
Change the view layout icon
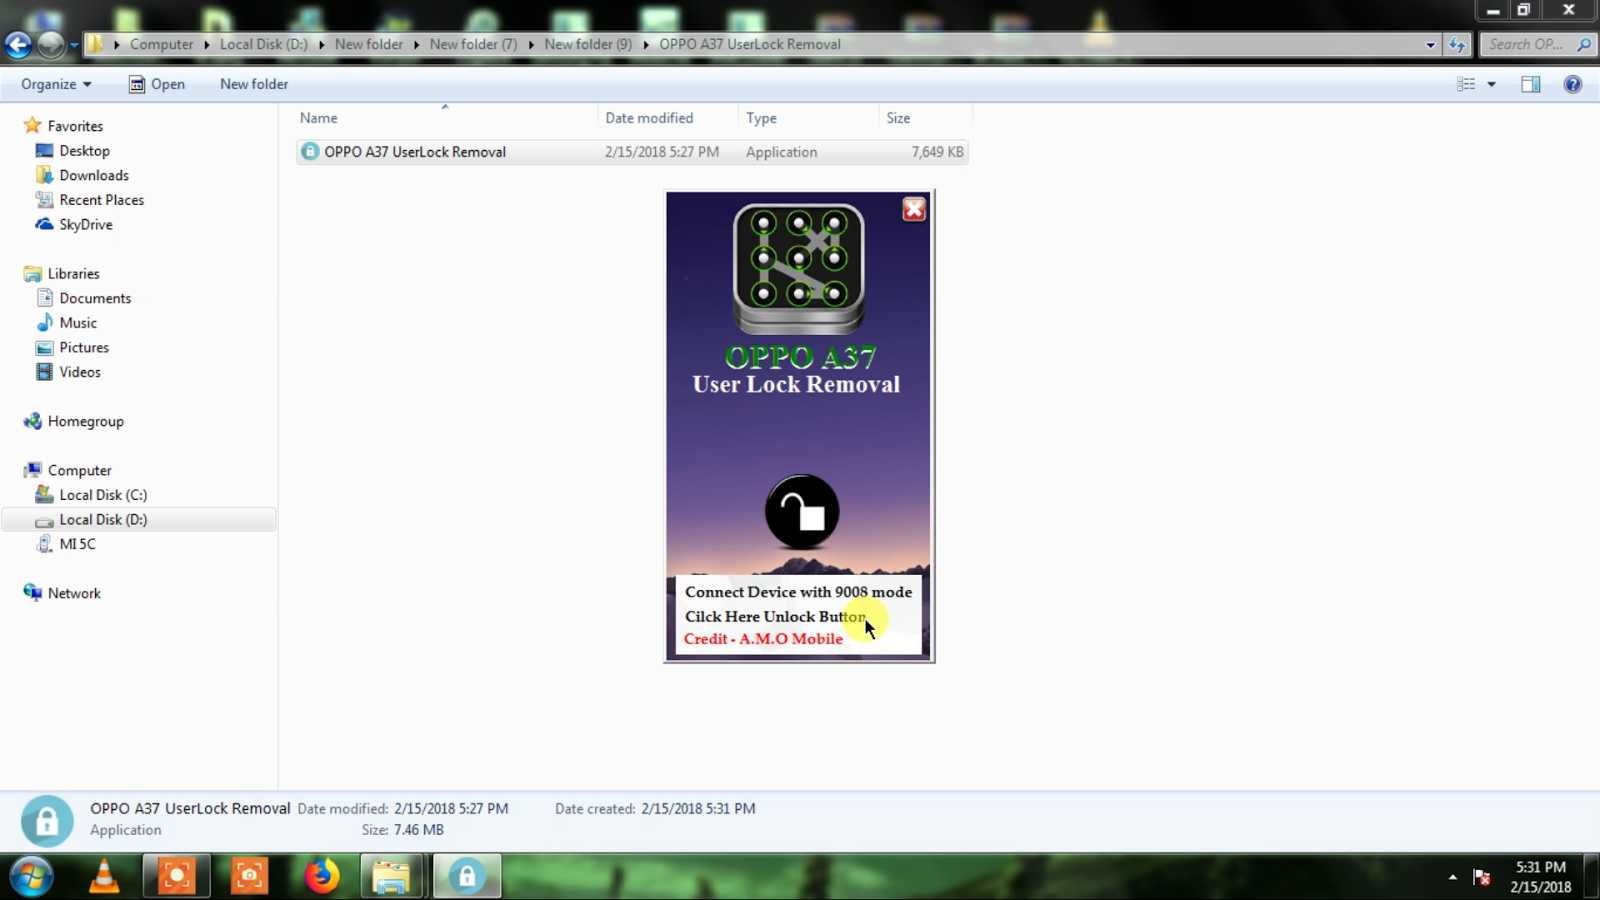(1466, 84)
